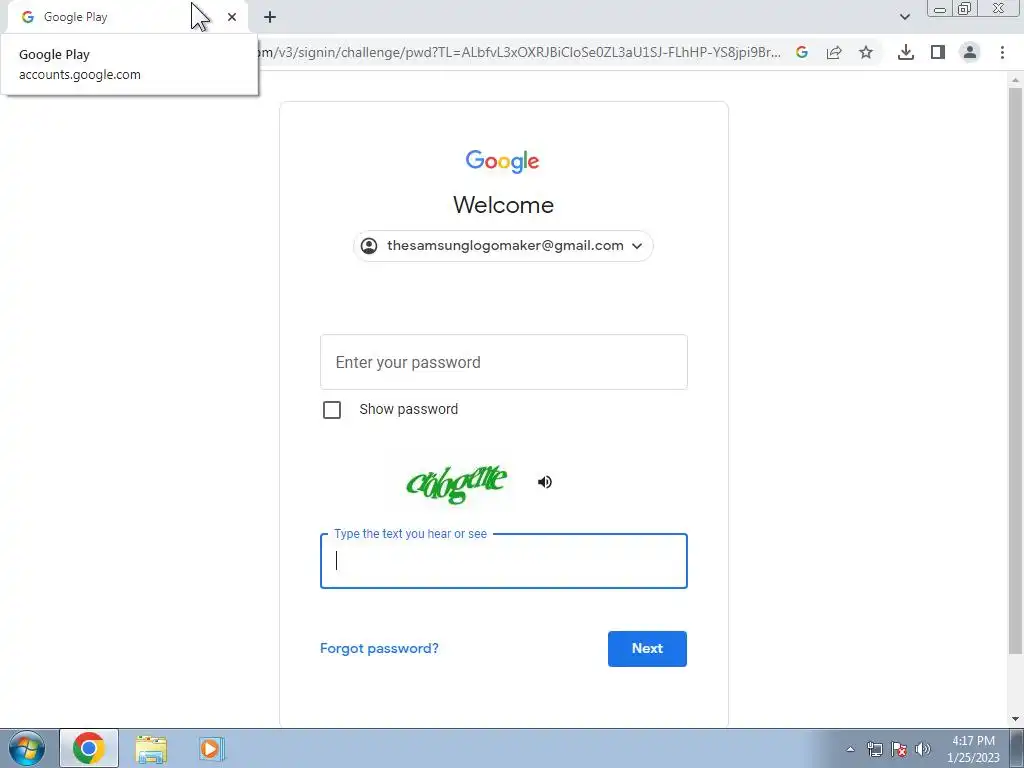Open the Chrome three-dot menu
1024x768 pixels.
click(x=1002, y=52)
